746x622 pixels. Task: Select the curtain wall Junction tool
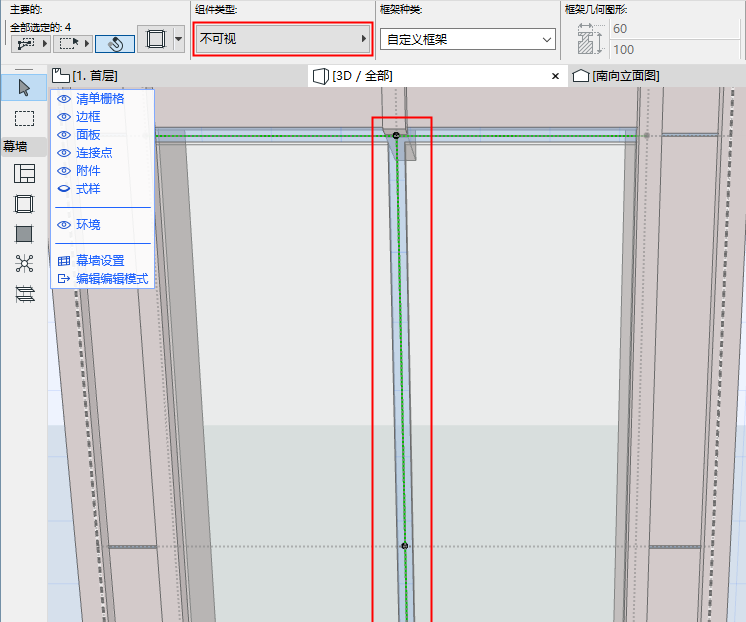[24, 263]
